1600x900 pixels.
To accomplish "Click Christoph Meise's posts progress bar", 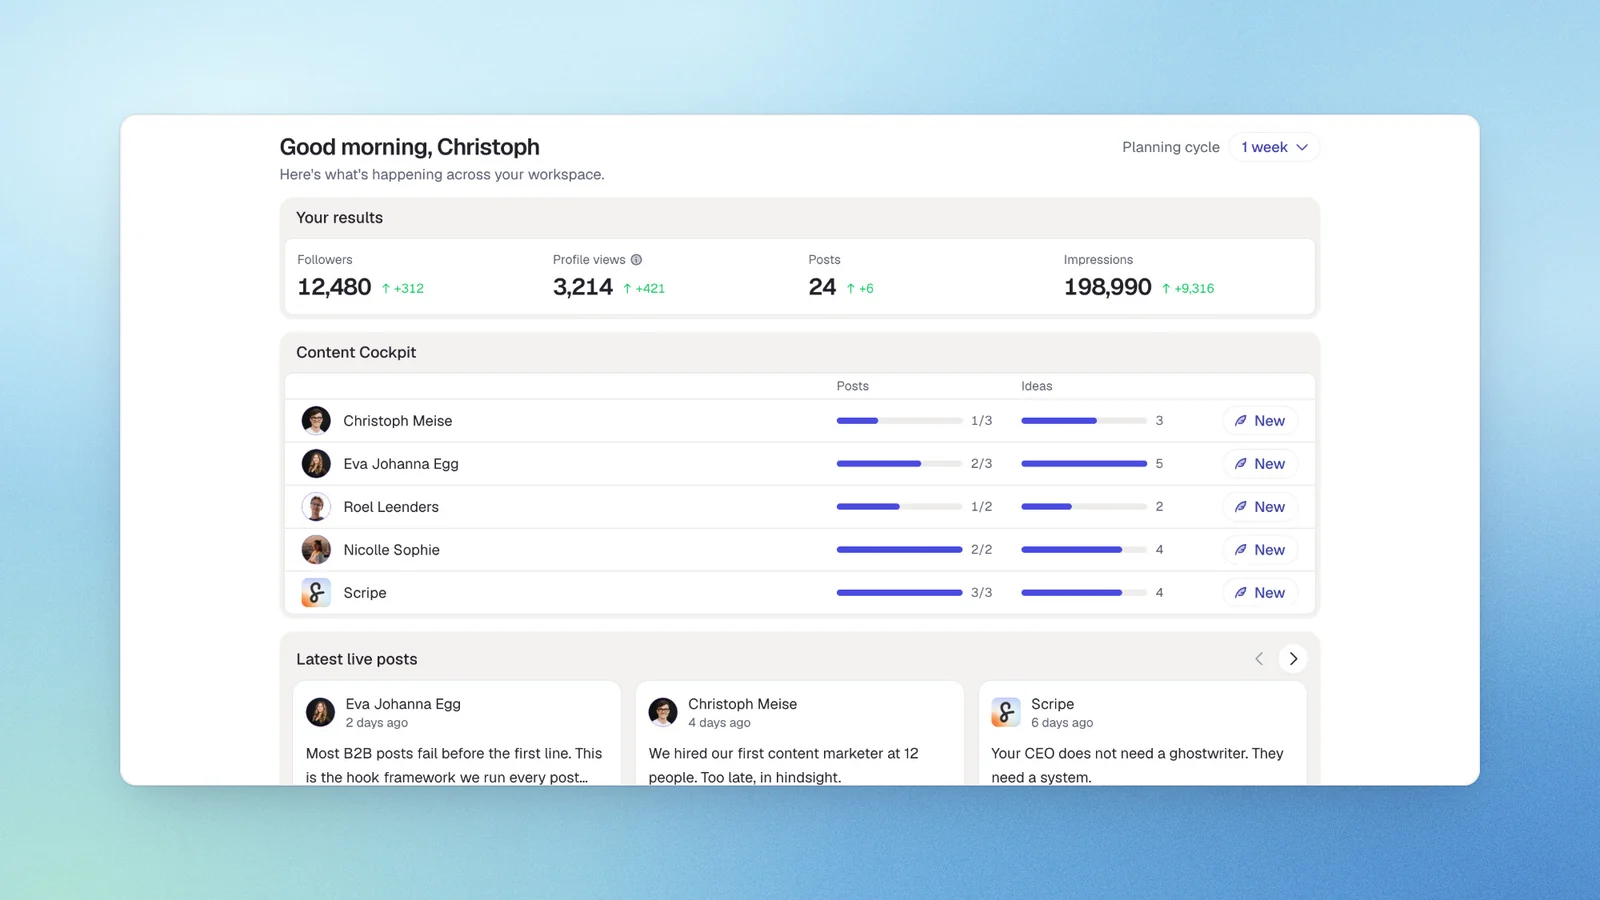I will (899, 421).
